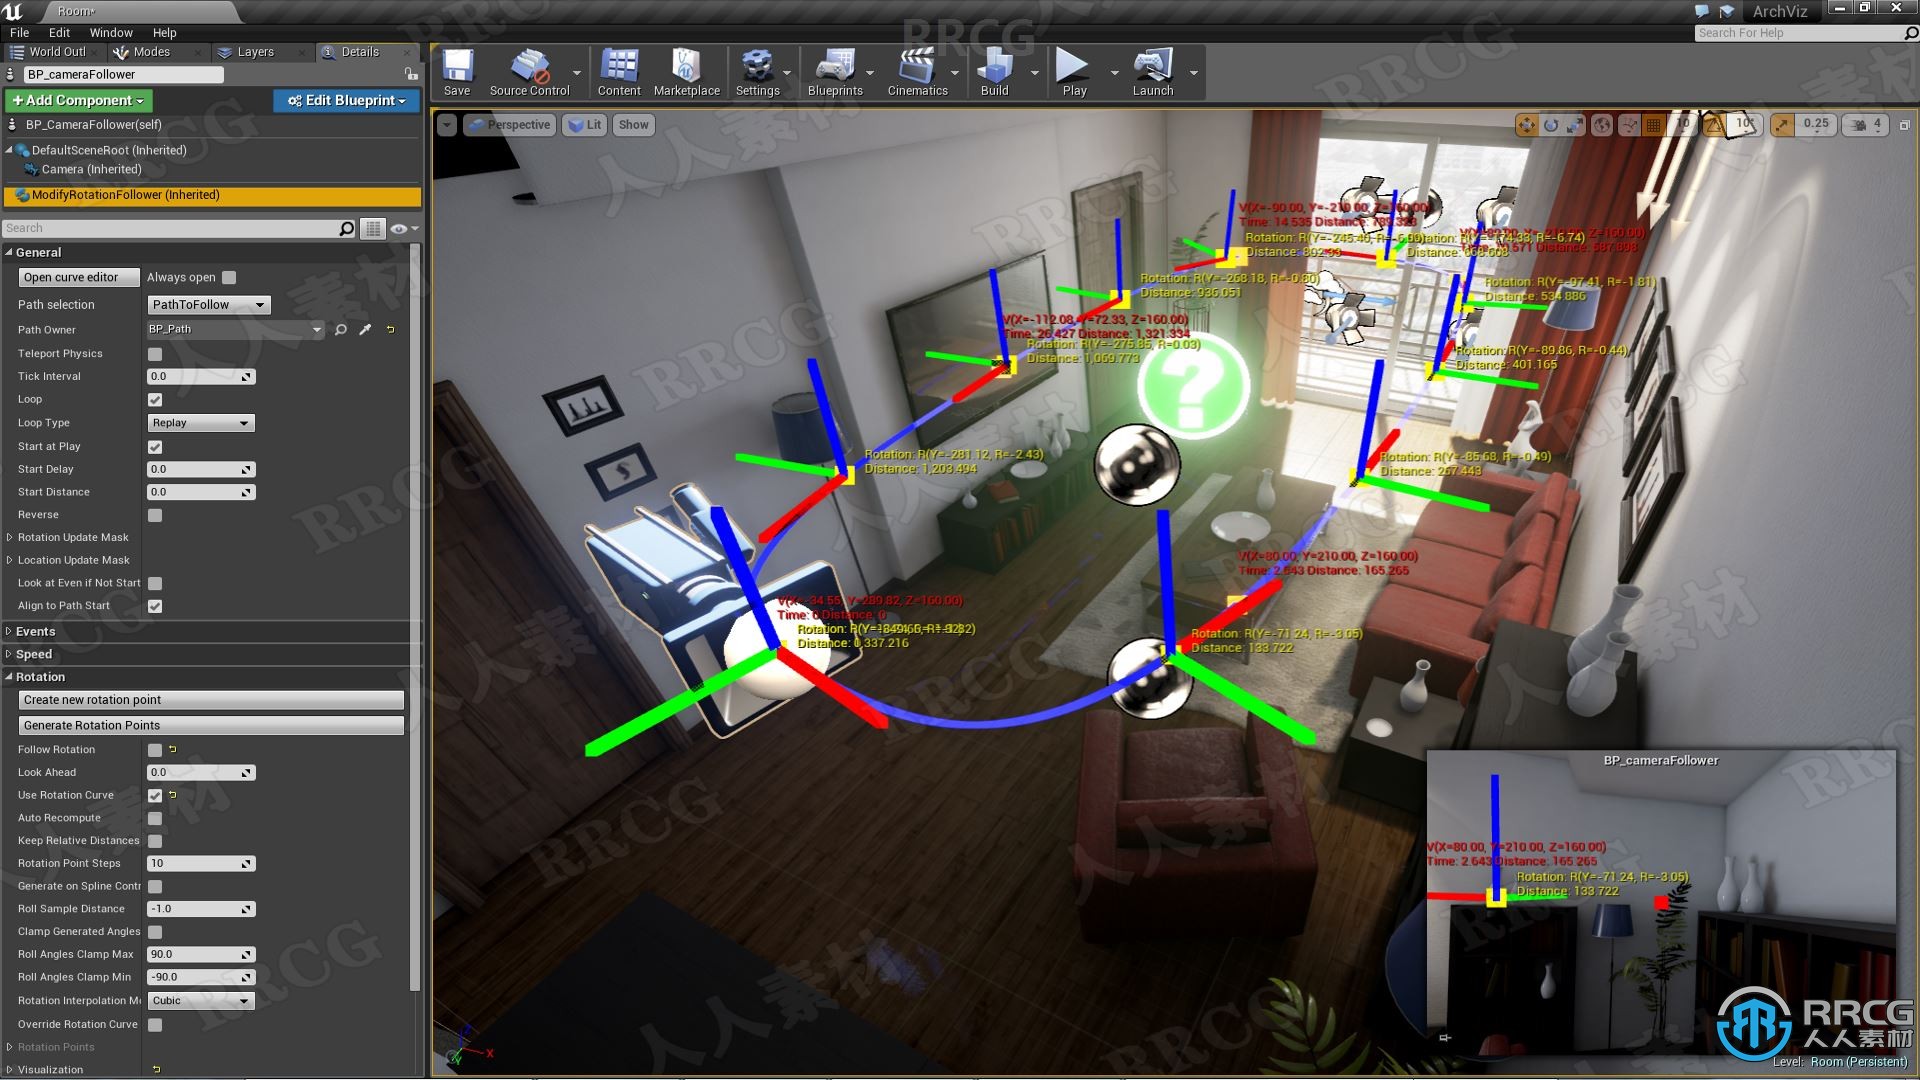1920x1080 pixels.
Task: Select PathToFollow from Path selection dropdown
Action: coord(204,303)
